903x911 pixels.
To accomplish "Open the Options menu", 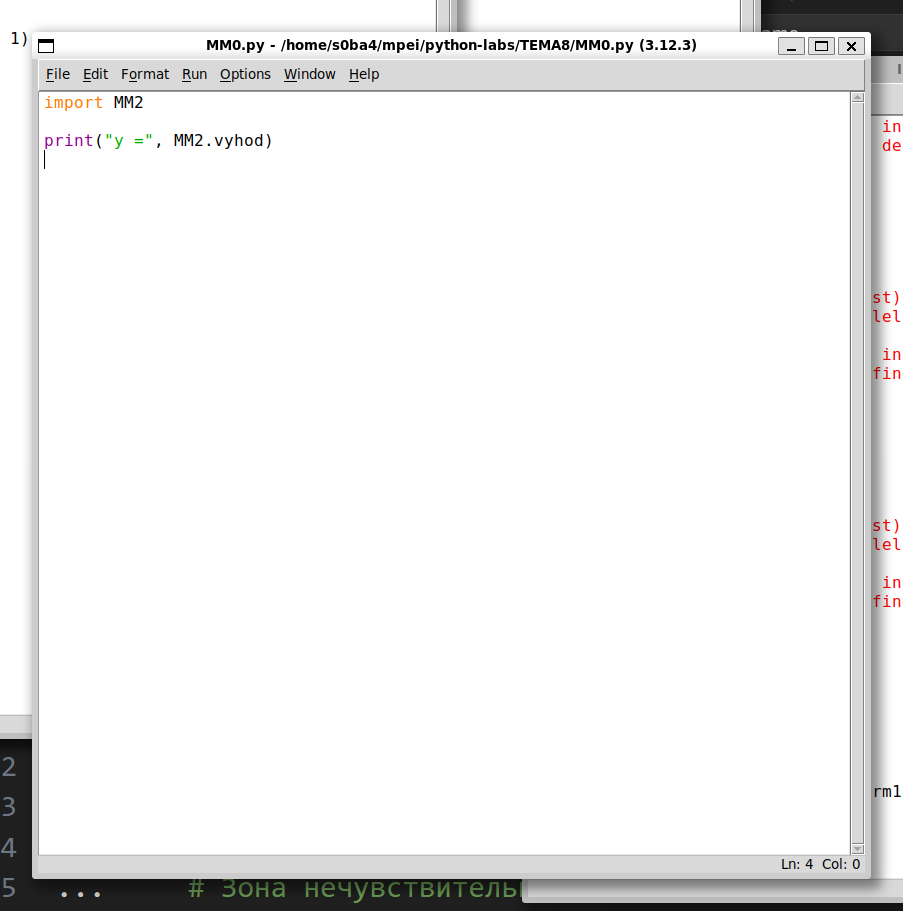I will [245, 74].
